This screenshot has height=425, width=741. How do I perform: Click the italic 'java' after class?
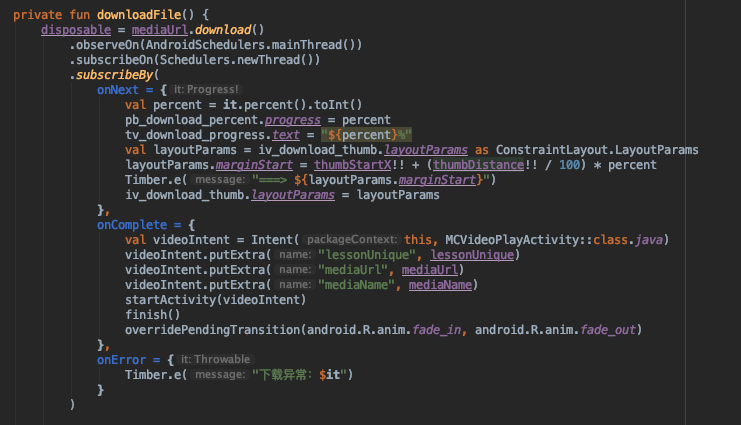tap(649, 240)
